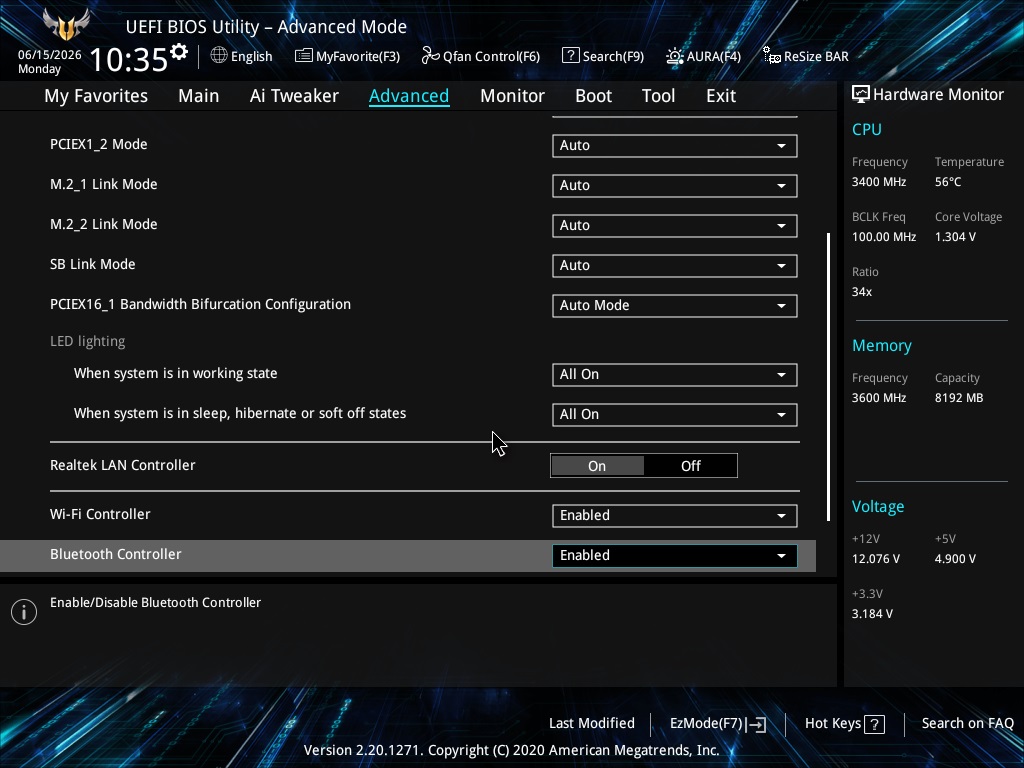Click the Search(F9) question mark icon
Screen dimensions: 1024x768
tap(570, 56)
